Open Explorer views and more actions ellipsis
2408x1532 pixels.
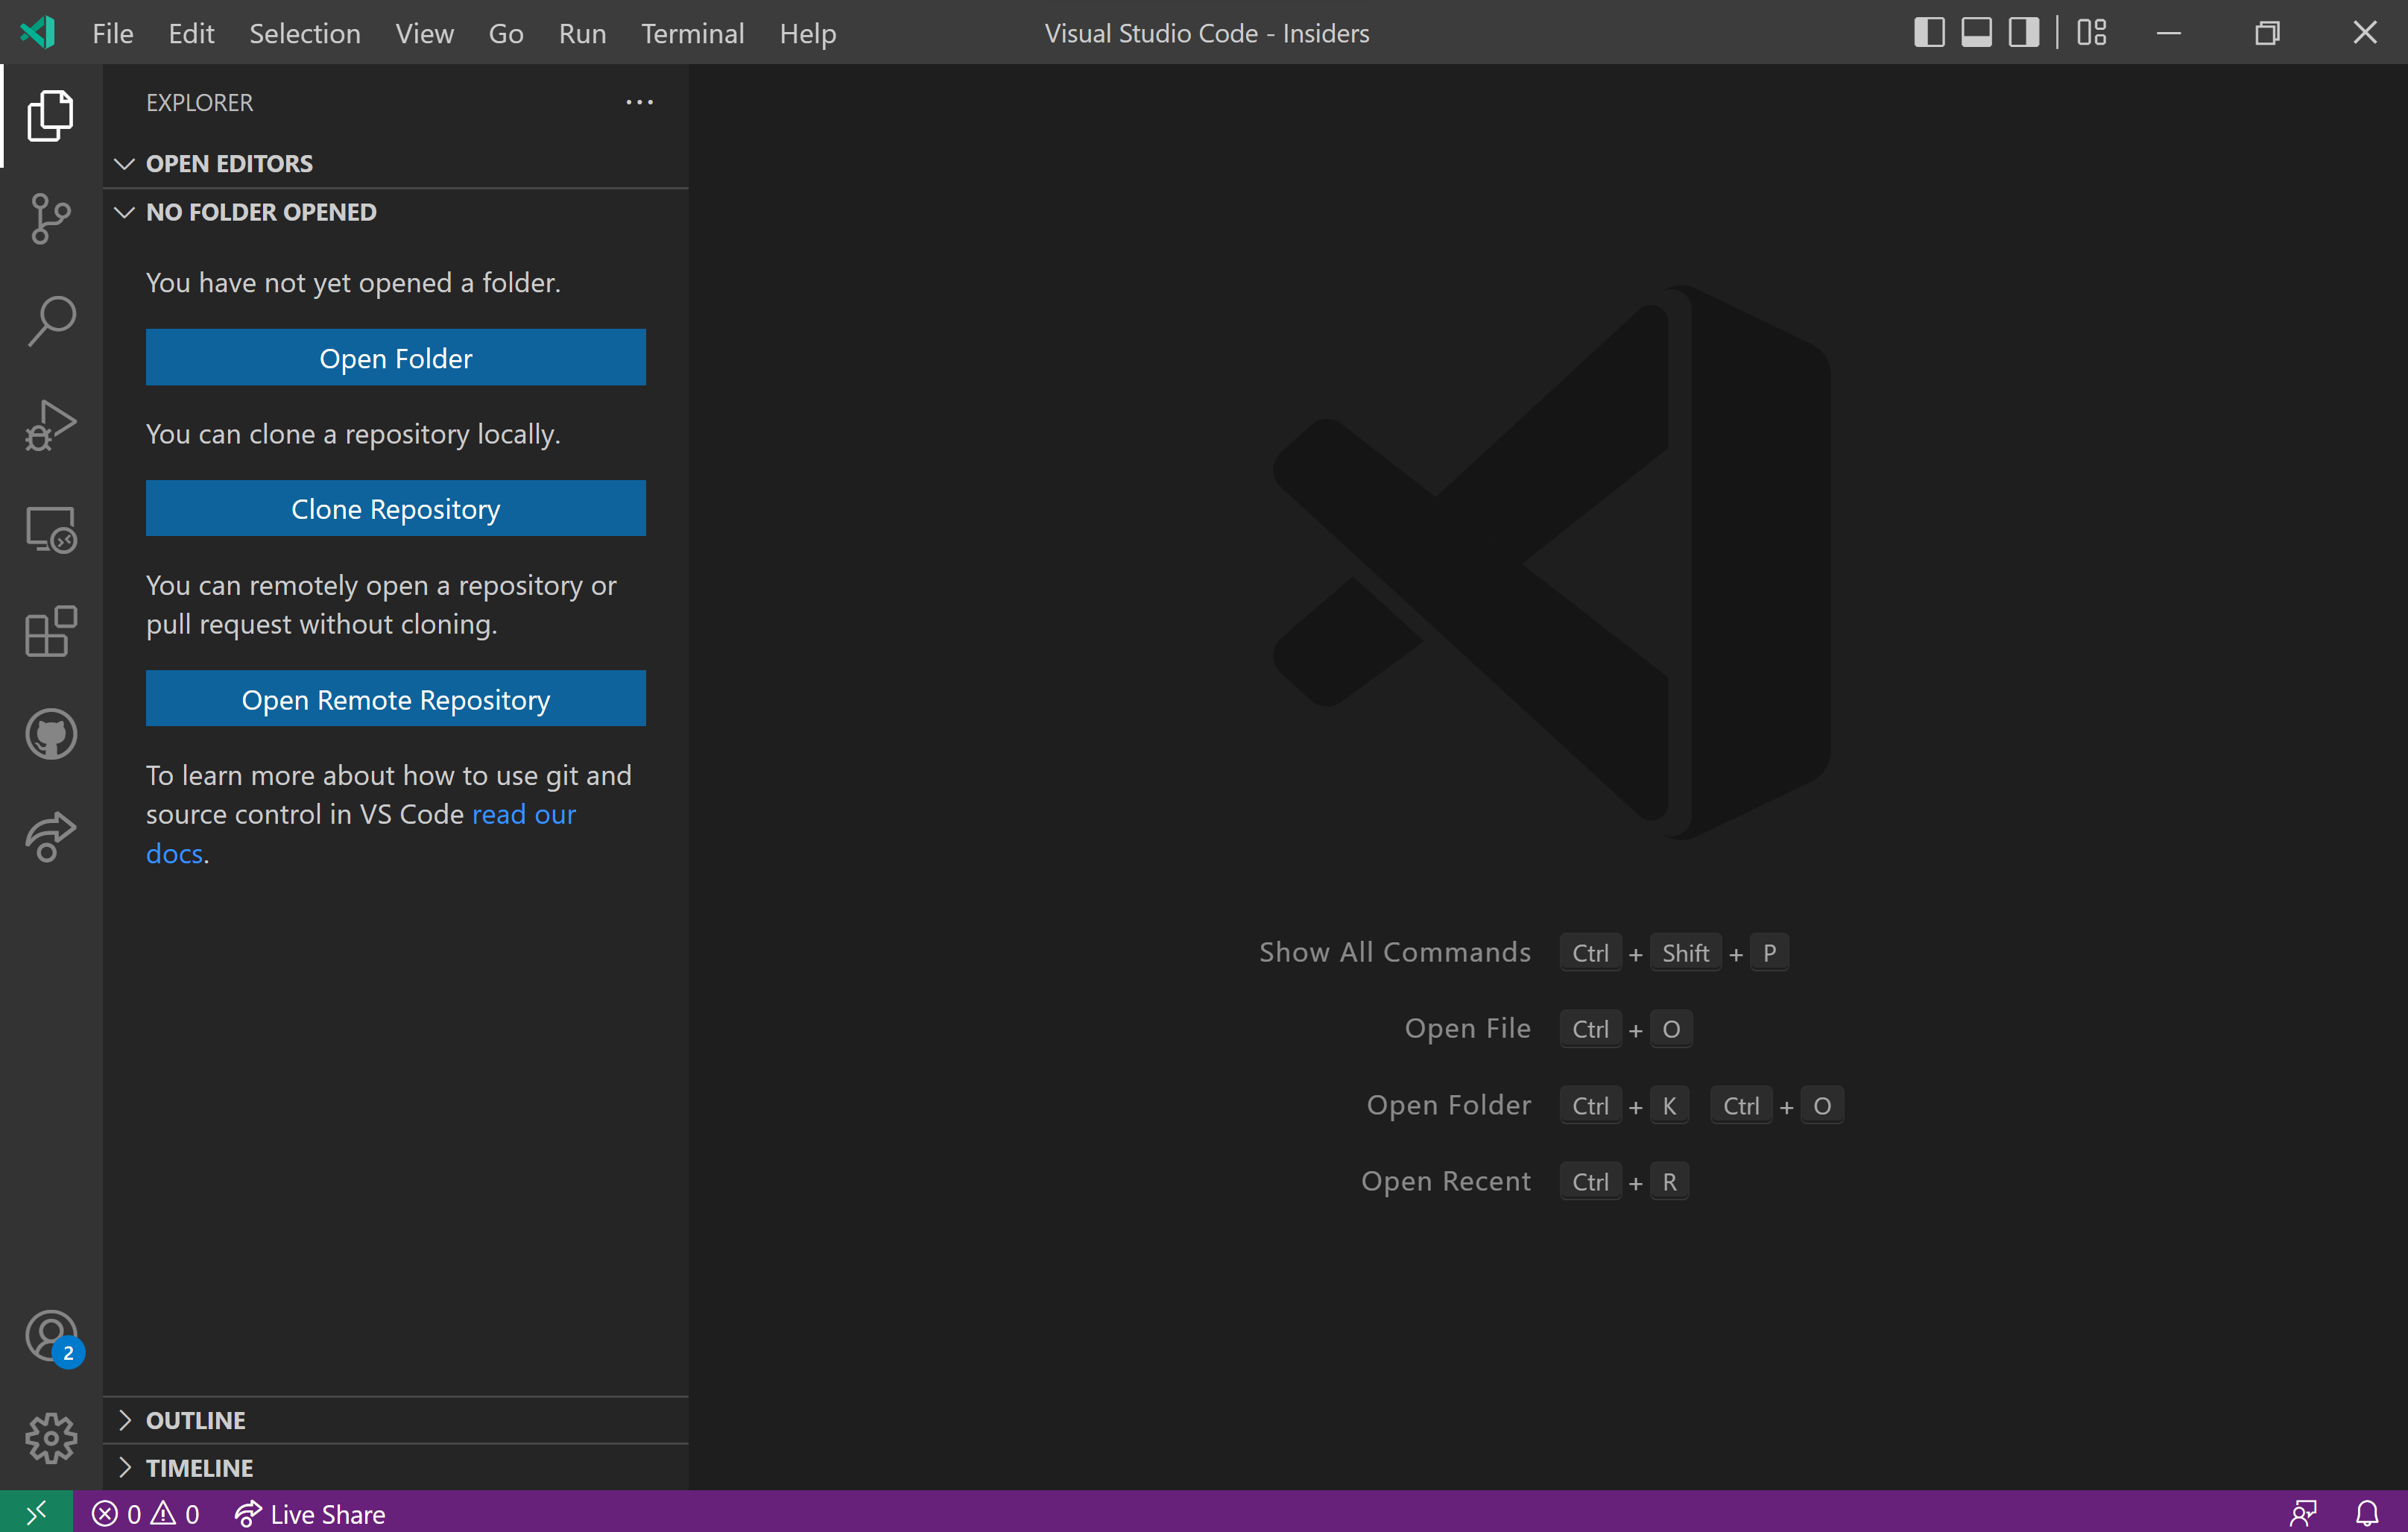[x=639, y=102]
